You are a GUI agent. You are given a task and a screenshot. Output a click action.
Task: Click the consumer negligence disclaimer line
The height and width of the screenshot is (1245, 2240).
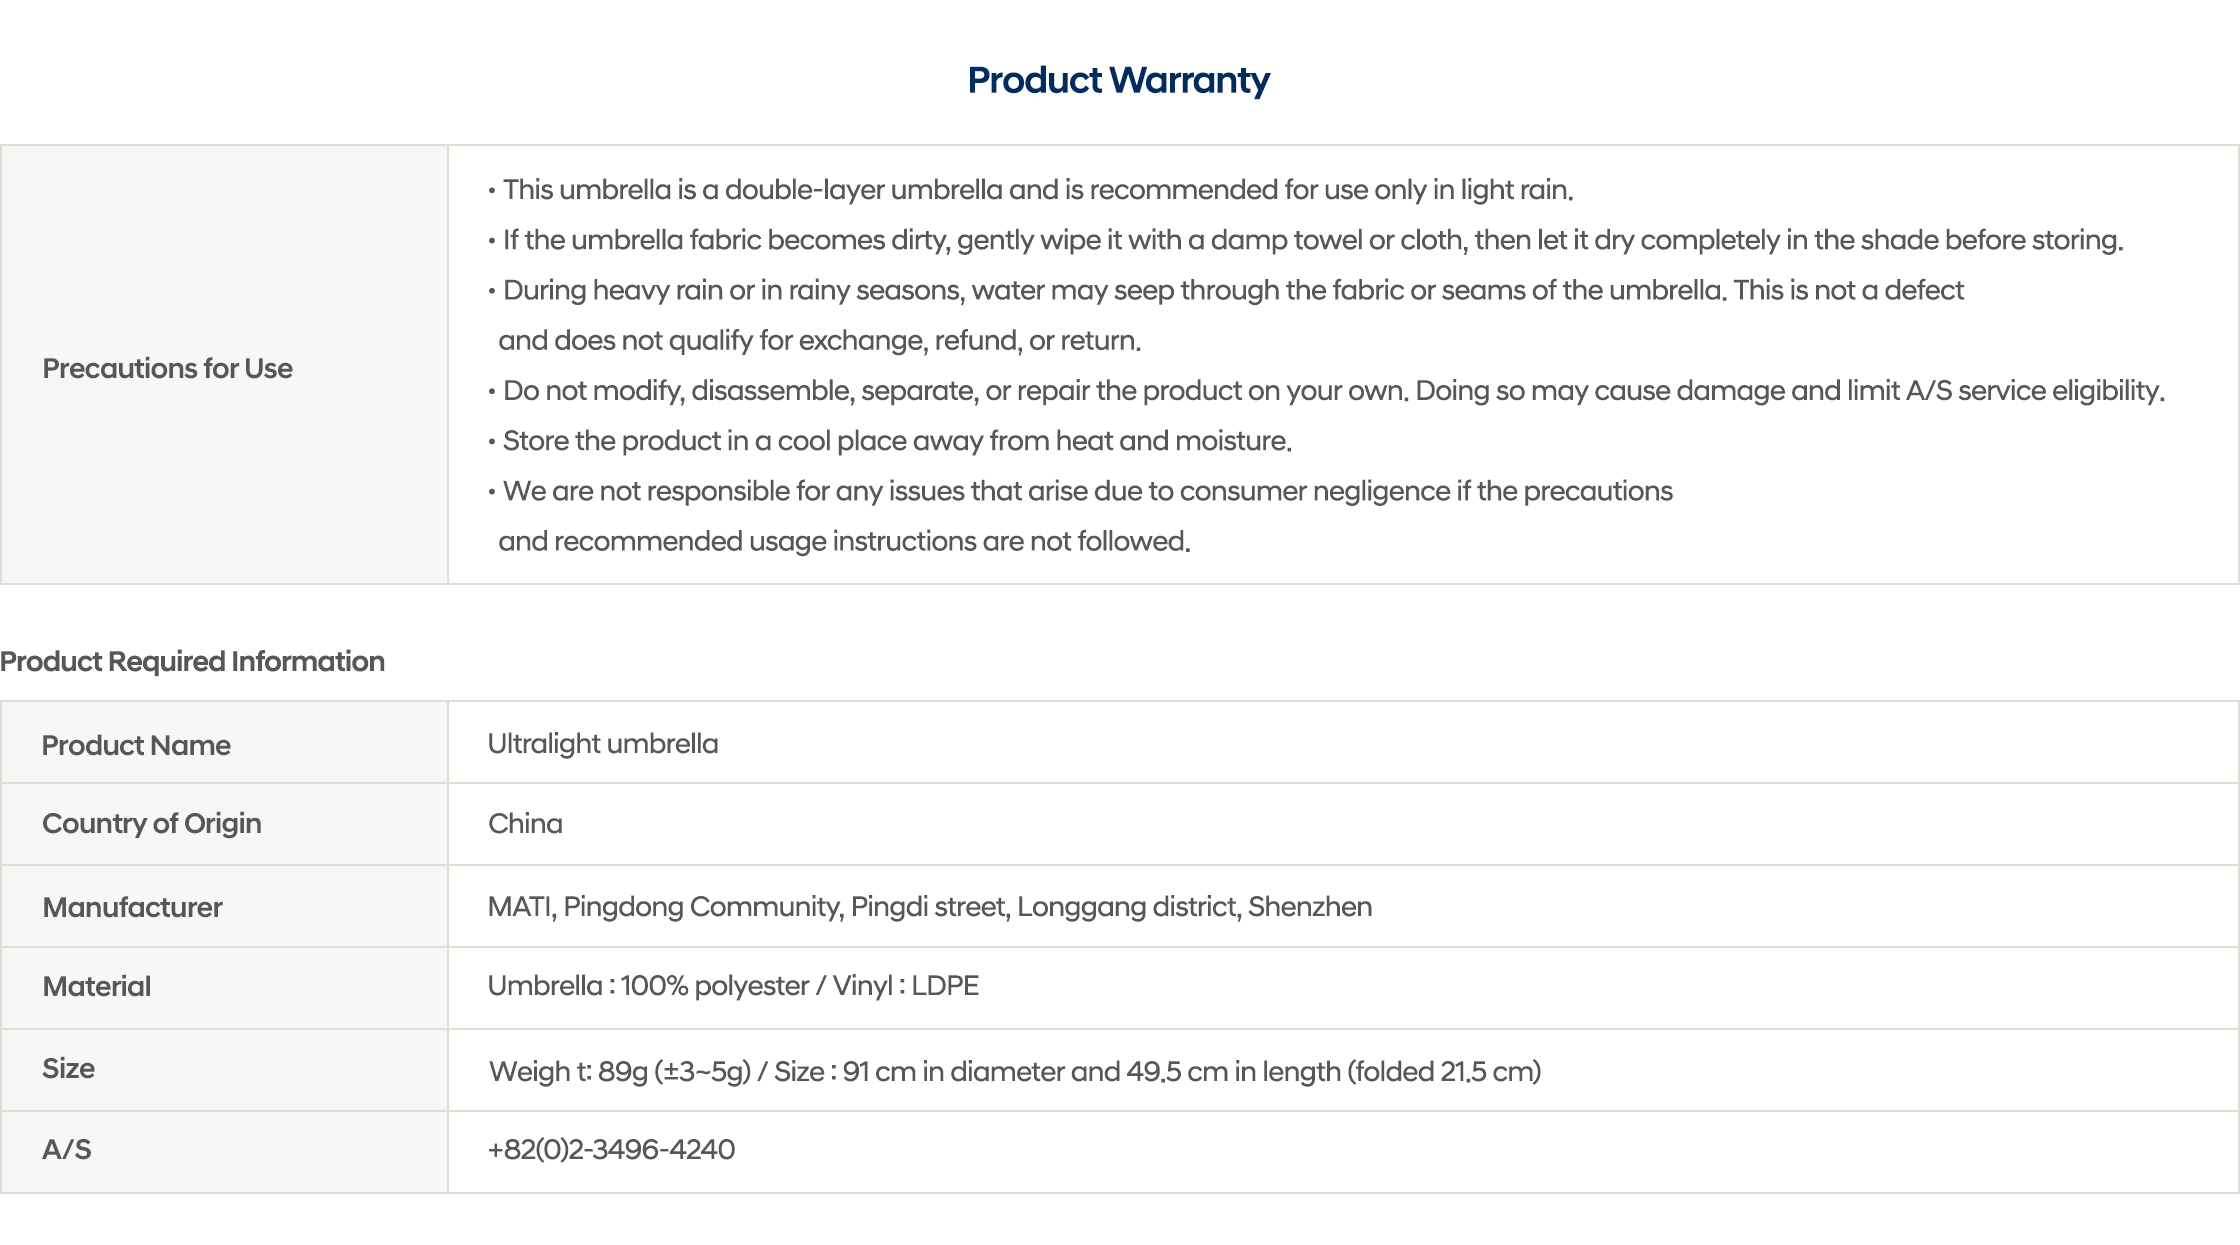(x=1087, y=491)
